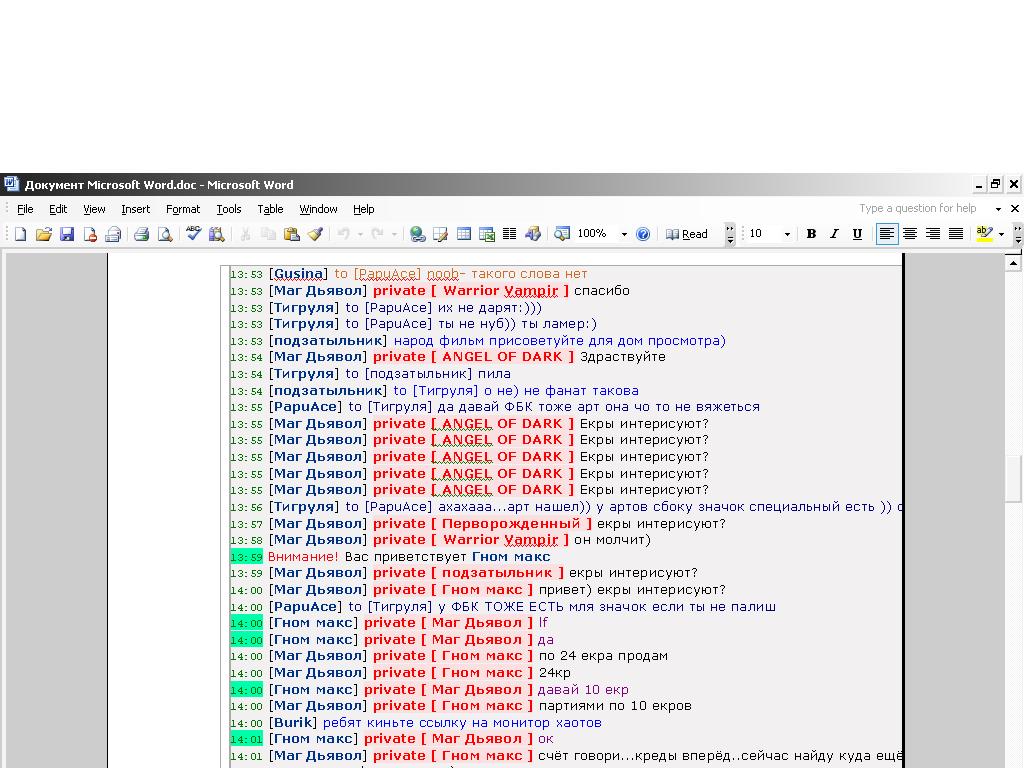Screen dimensions: 1024x768
Task: Toggle left alignment
Action: coord(886,234)
